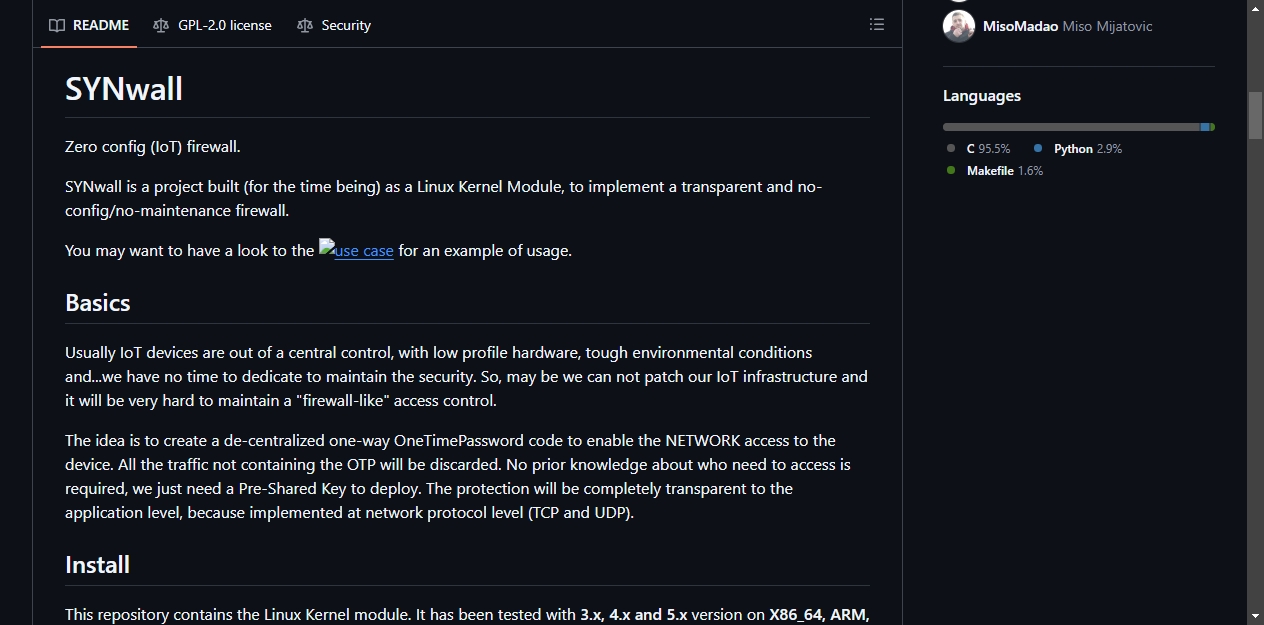Viewport: 1264px width, 625px height.
Task: Click the Security scale icon
Action: (x=305, y=25)
